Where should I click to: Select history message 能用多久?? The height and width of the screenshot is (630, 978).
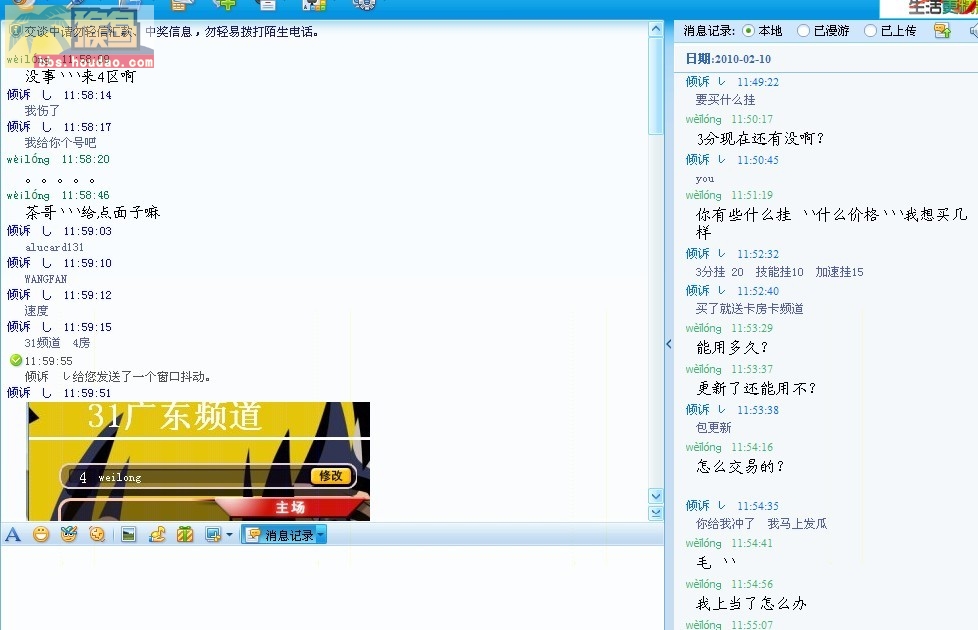pos(732,347)
